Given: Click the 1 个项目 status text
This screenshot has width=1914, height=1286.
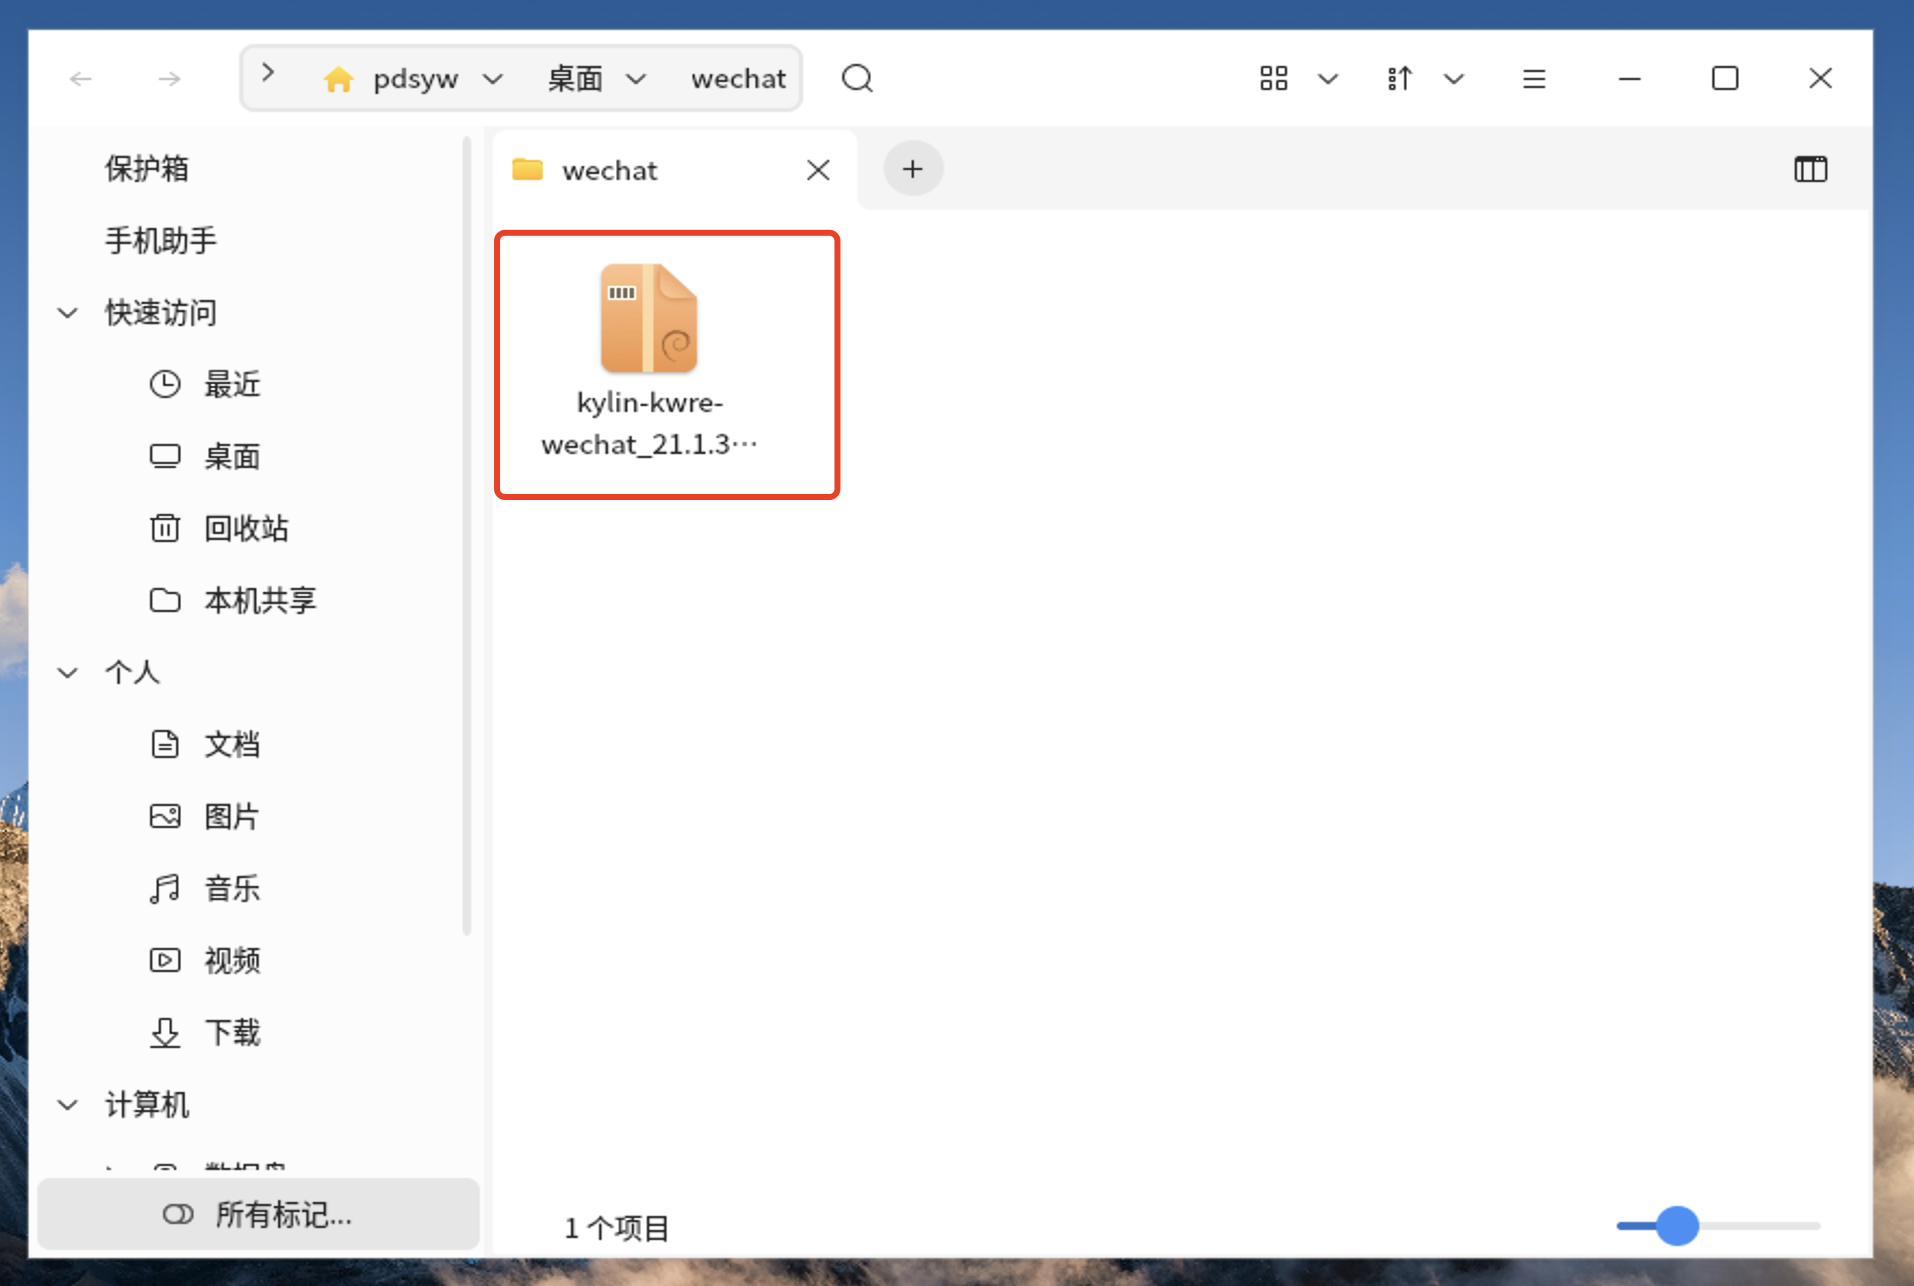Looking at the screenshot, I should pos(616,1227).
